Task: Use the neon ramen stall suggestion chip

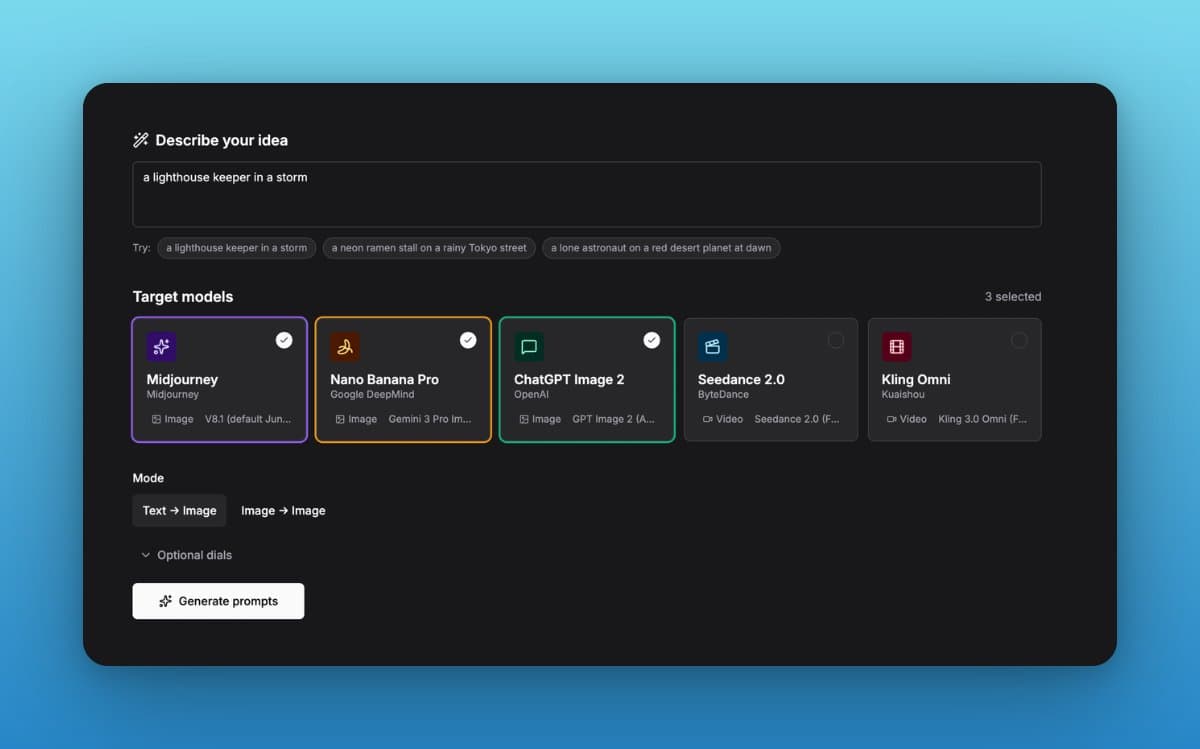Action: click(429, 248)
